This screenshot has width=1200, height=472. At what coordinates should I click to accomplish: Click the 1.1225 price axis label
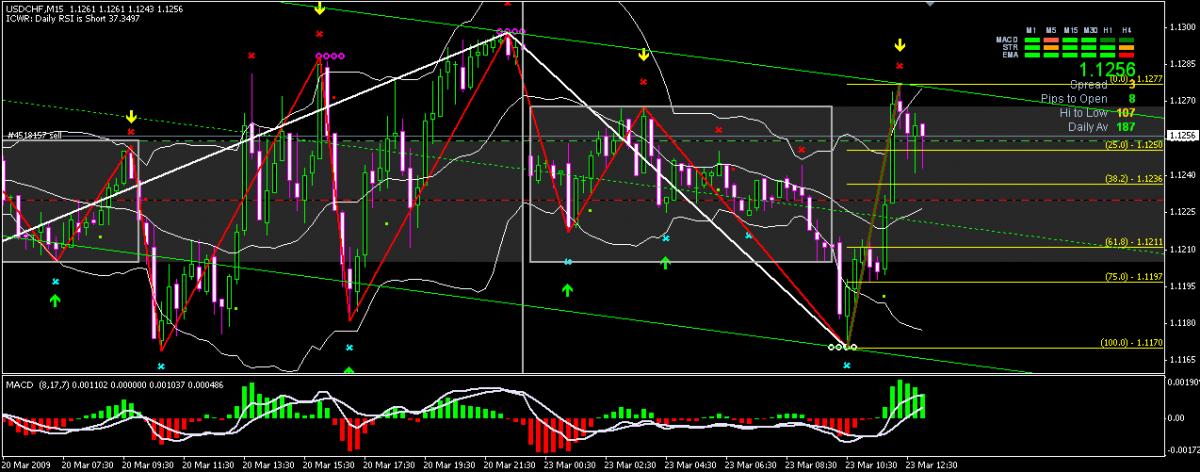click(x=1183, y=211)
